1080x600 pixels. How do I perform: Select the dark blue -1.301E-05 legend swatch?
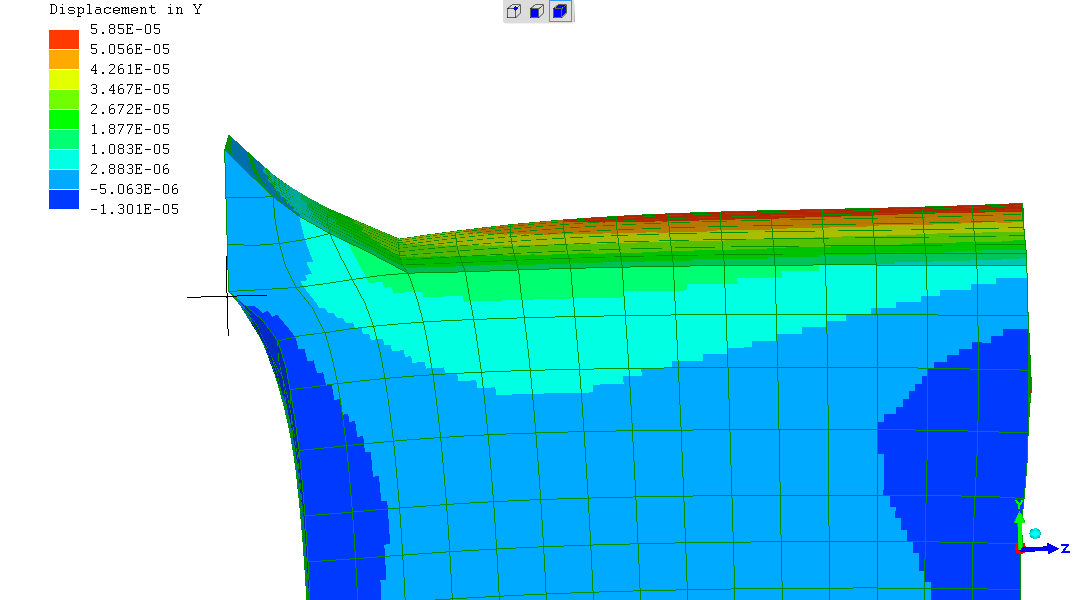pos(64,199)
